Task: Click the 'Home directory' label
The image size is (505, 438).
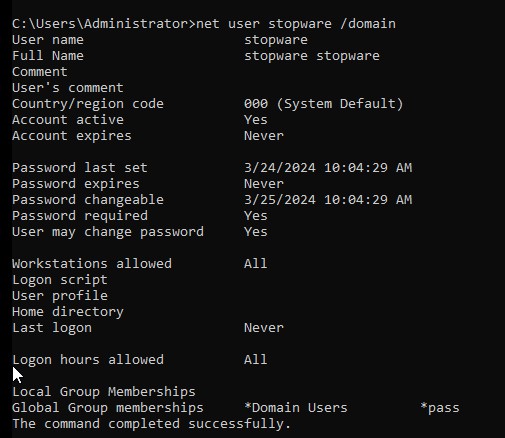Action: click(68, 312)
